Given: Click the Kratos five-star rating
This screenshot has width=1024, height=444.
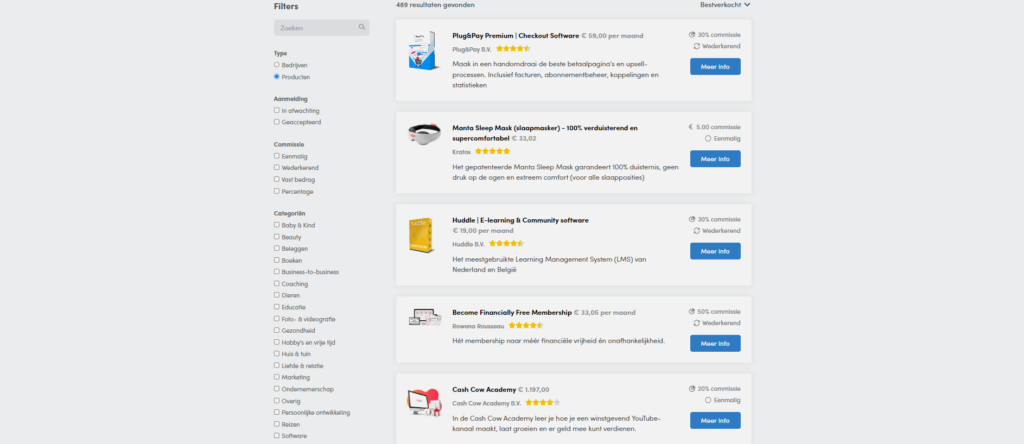Looking at the screenshot, I should (492, 151).
